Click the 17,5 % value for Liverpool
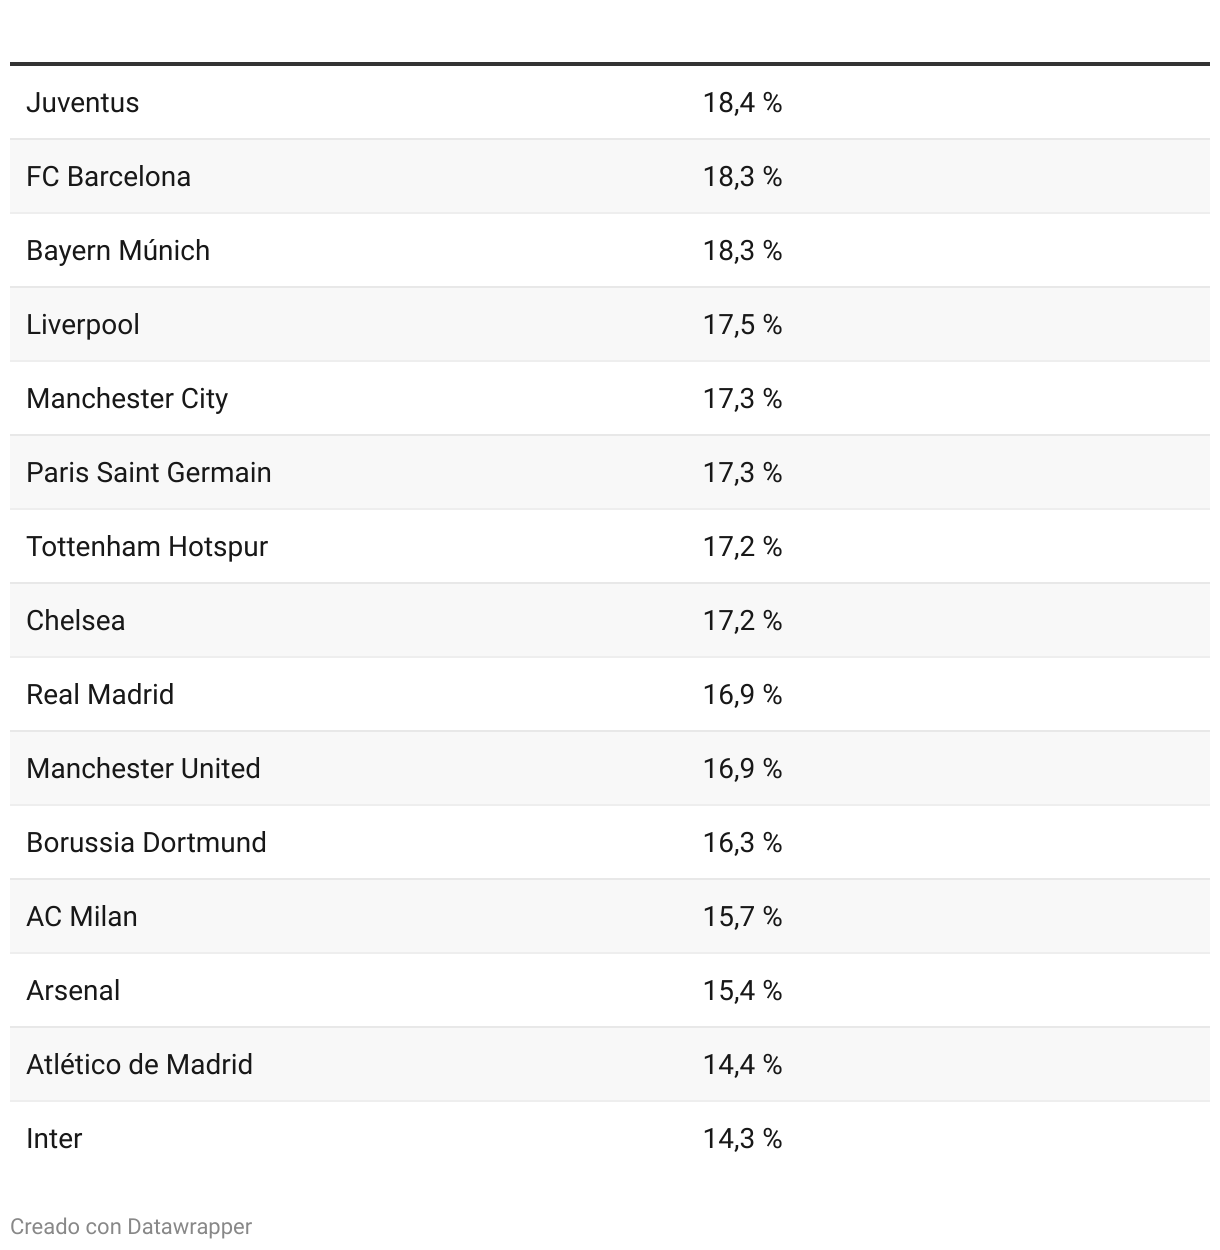1220x1250 pixels. point(742,325)
